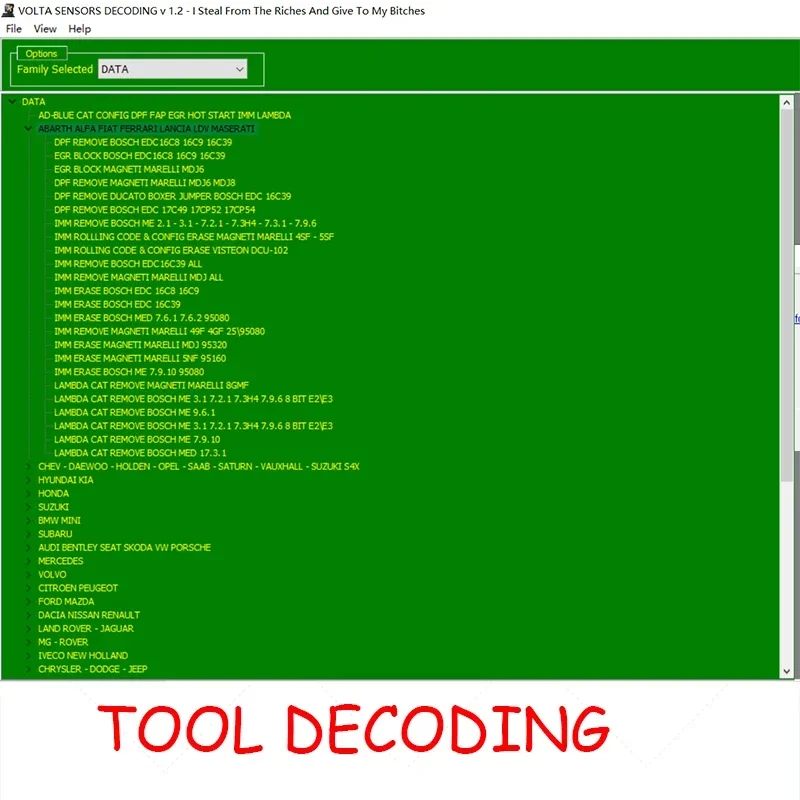Select IMM ERASE BOSCH EDC 16C39
The width and height of the screenshot is (800, 800).
click(x=117, y=305)
